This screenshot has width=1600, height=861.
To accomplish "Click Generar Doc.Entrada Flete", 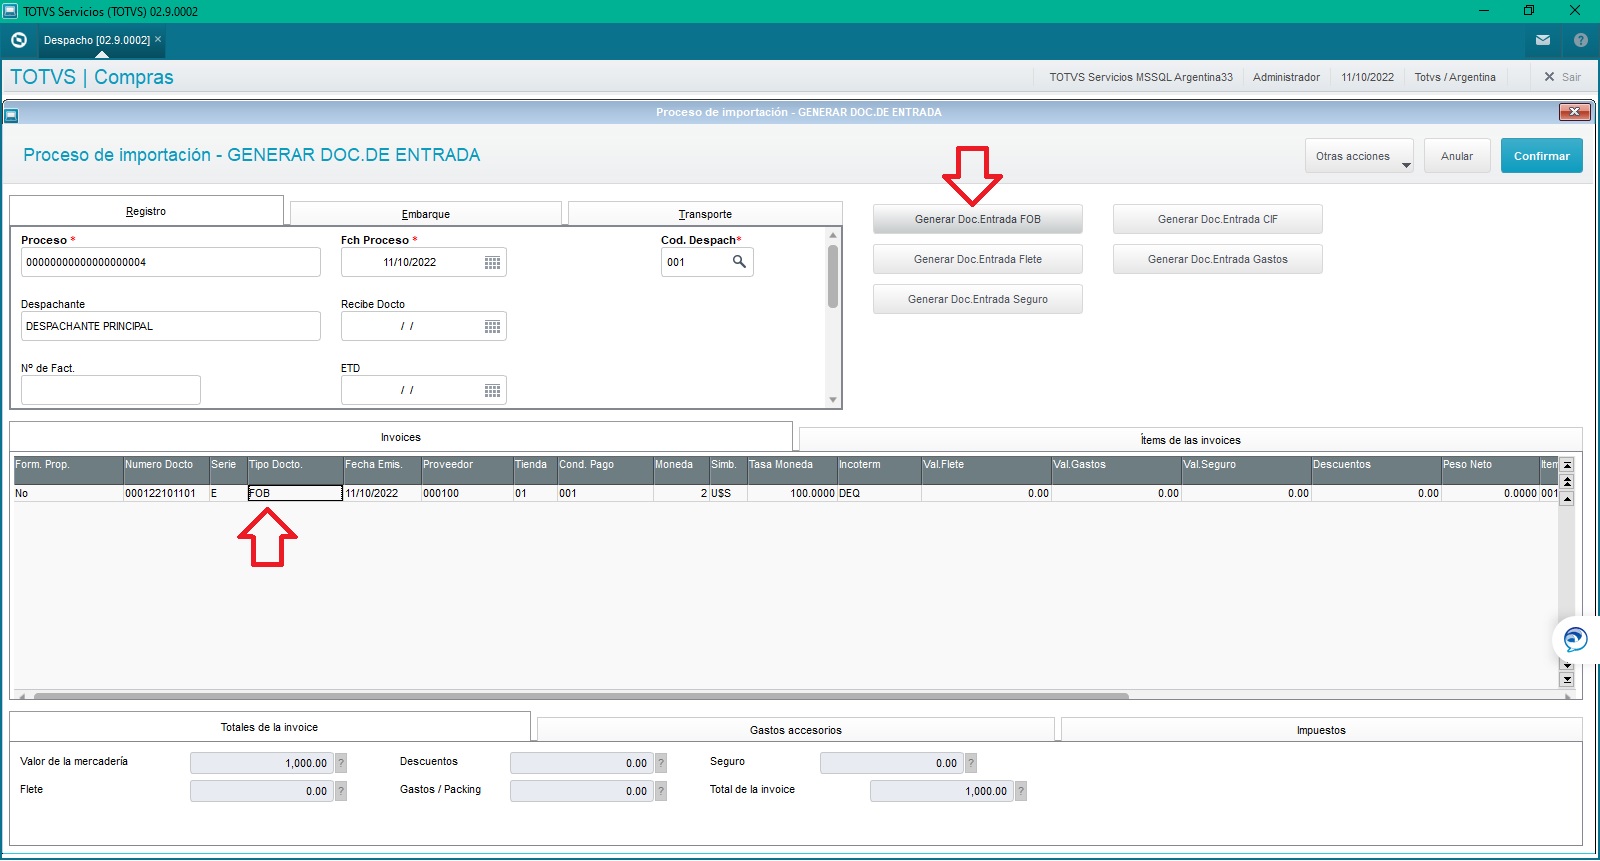I will (x=977, y=259).
